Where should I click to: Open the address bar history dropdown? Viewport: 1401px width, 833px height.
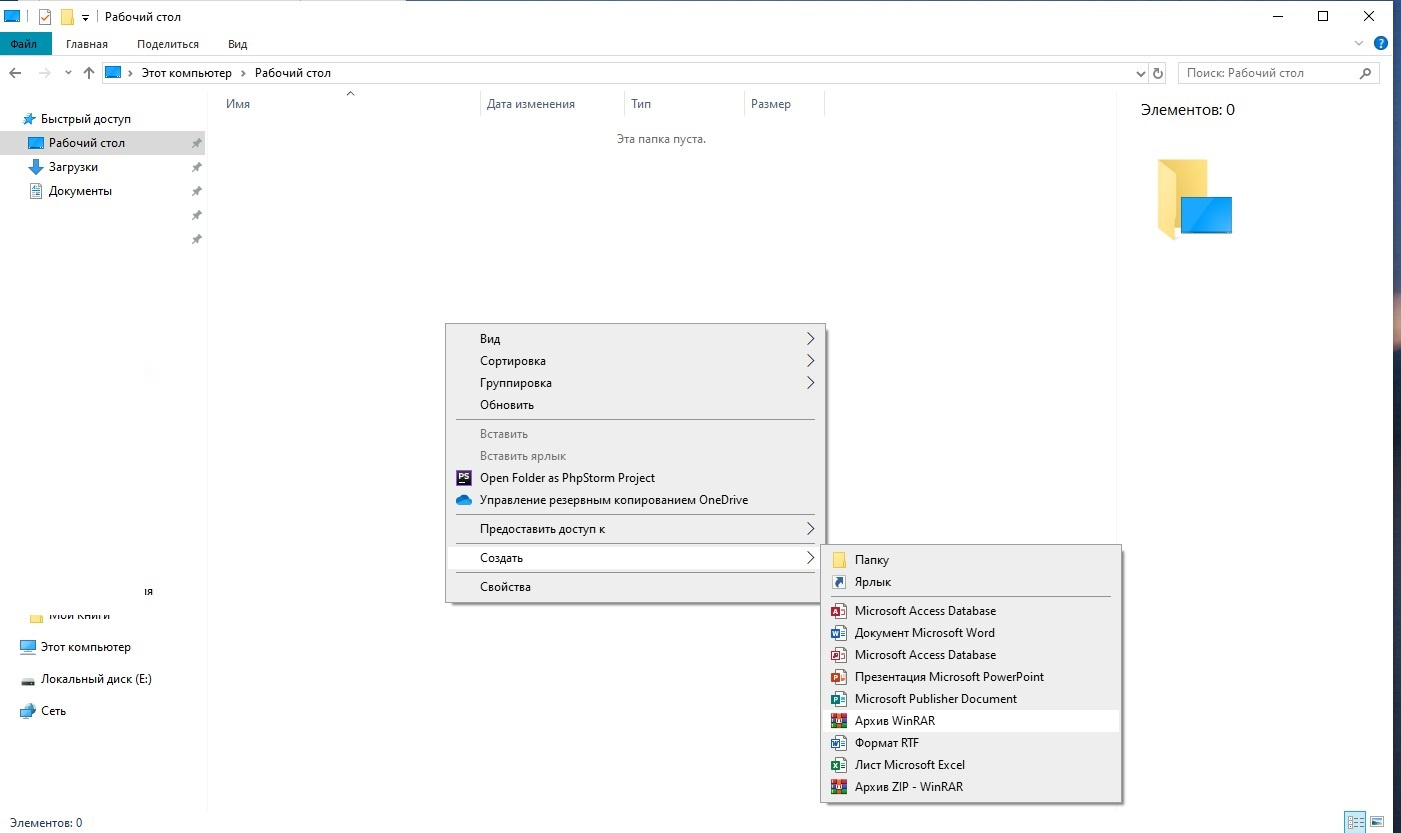point(1141,73)
